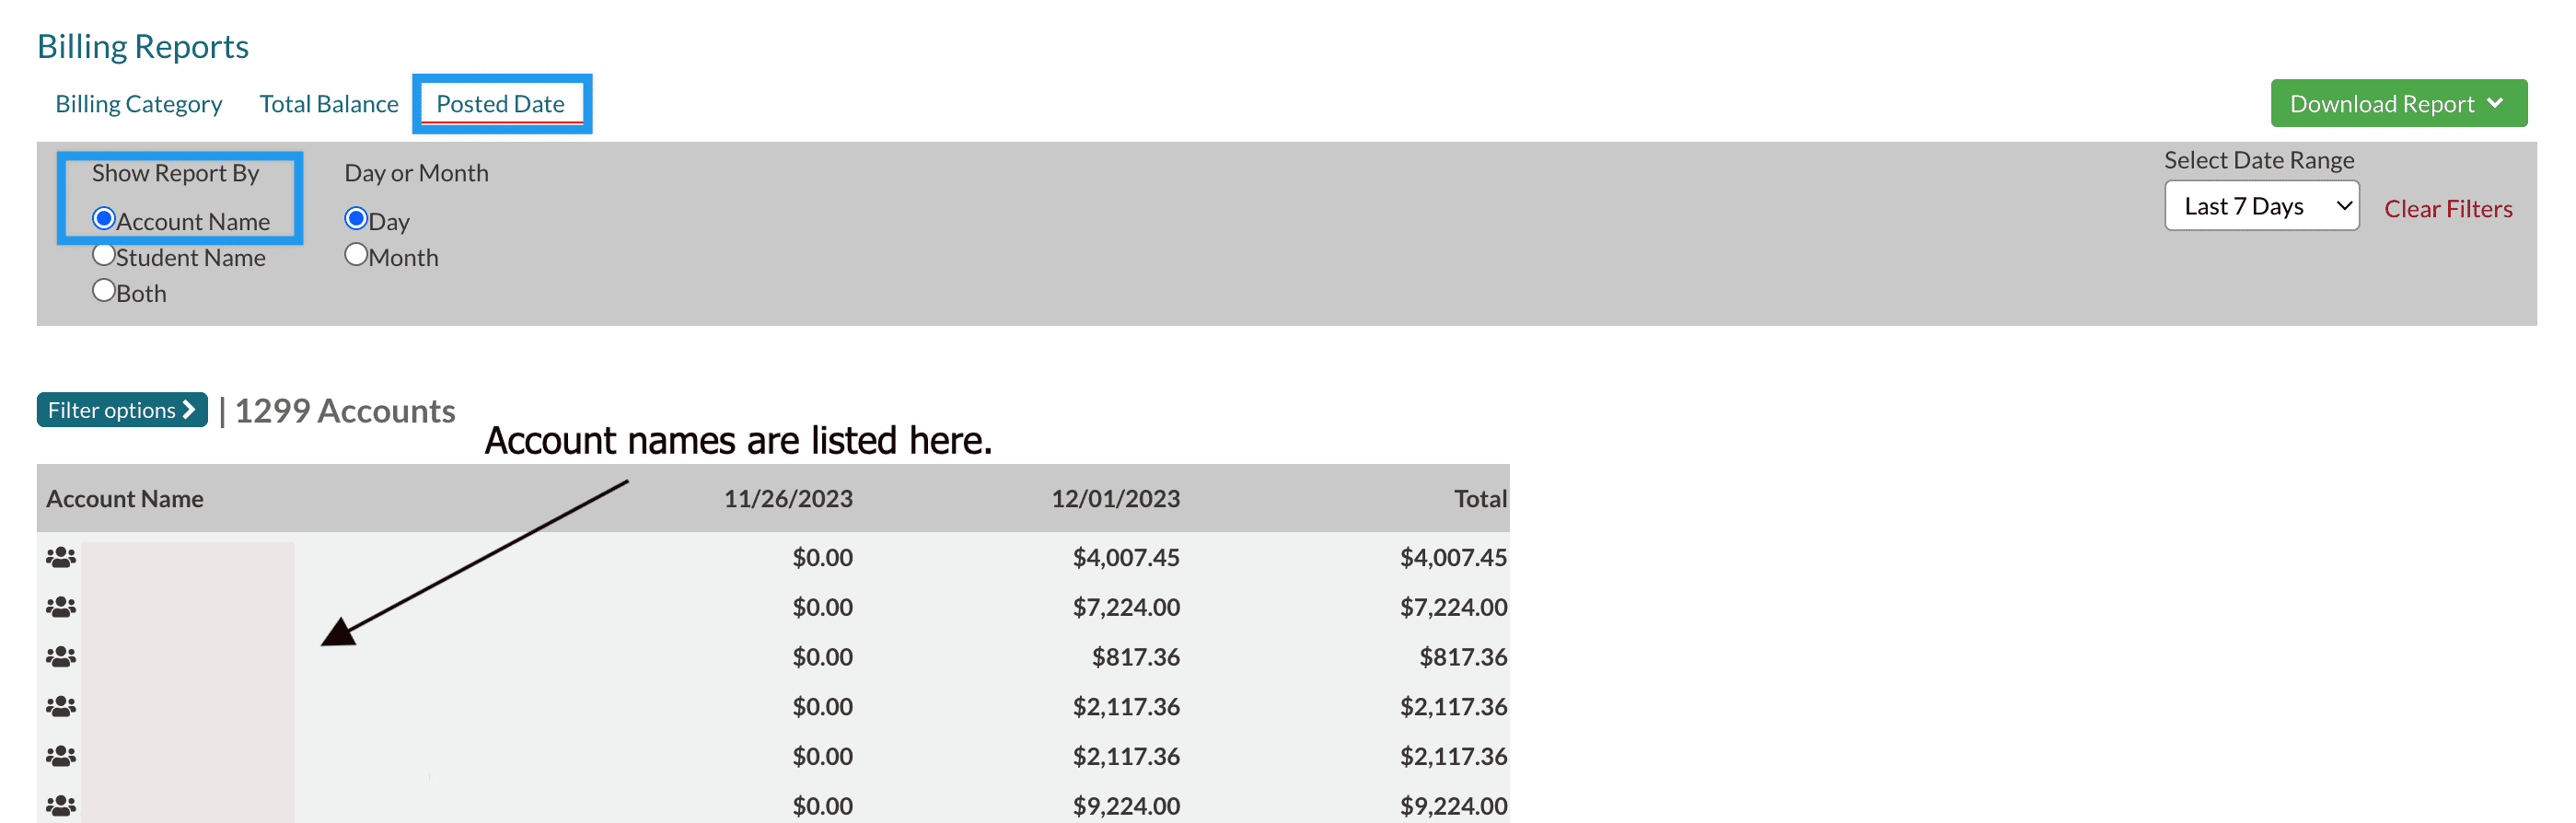Switch report grouping to Month
This screenshot has height=823, width=2576.
(356, 255)
